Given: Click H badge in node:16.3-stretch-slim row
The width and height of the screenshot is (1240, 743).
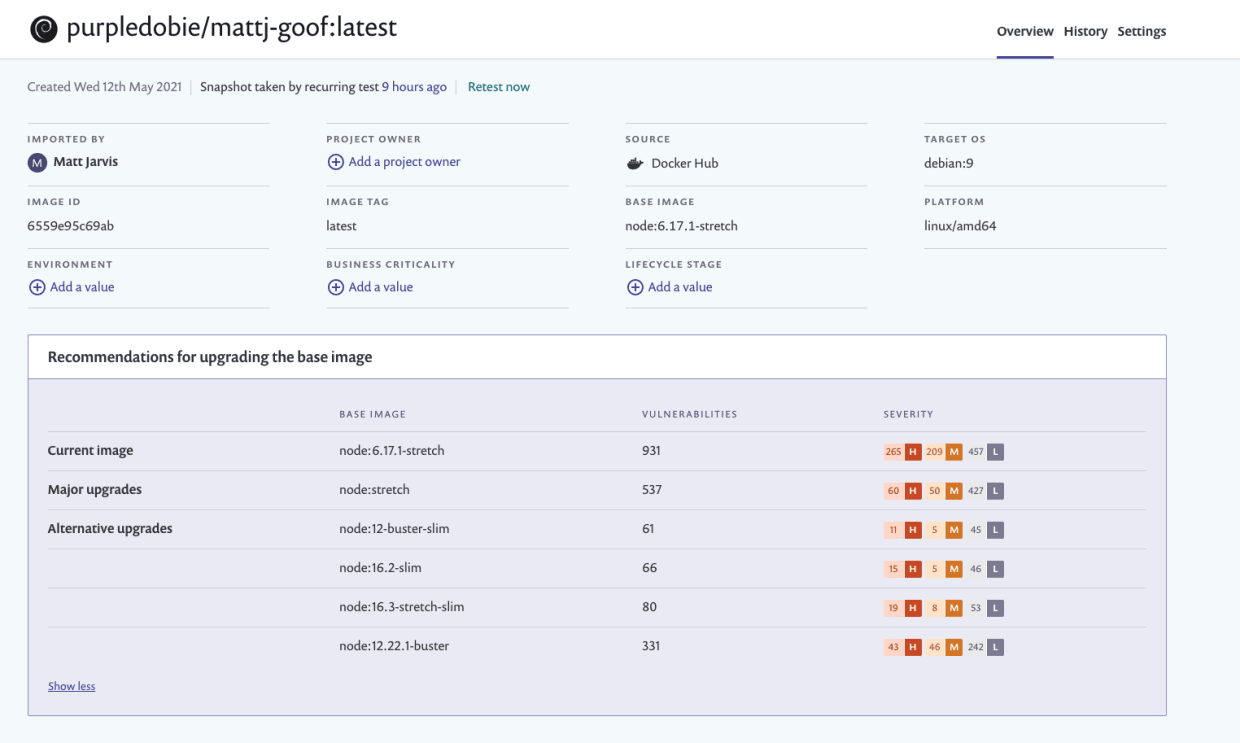Looking at the screenshot, I should [x=913, y=608].
